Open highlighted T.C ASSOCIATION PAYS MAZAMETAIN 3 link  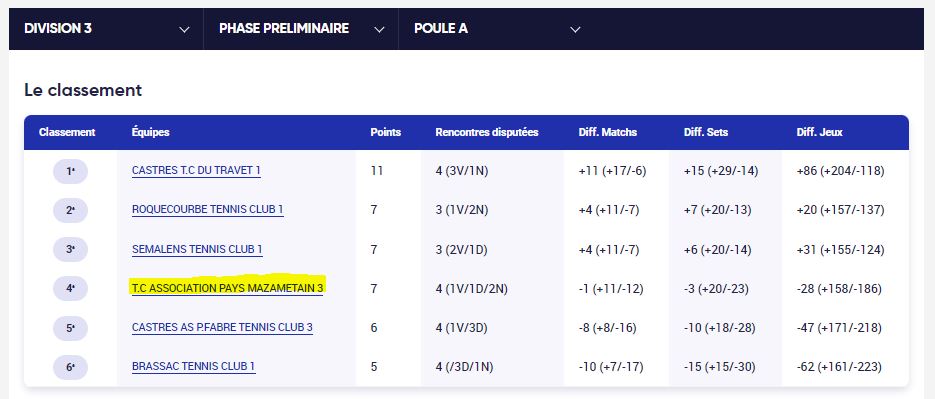pyautogui.click(x=228, y=289)
